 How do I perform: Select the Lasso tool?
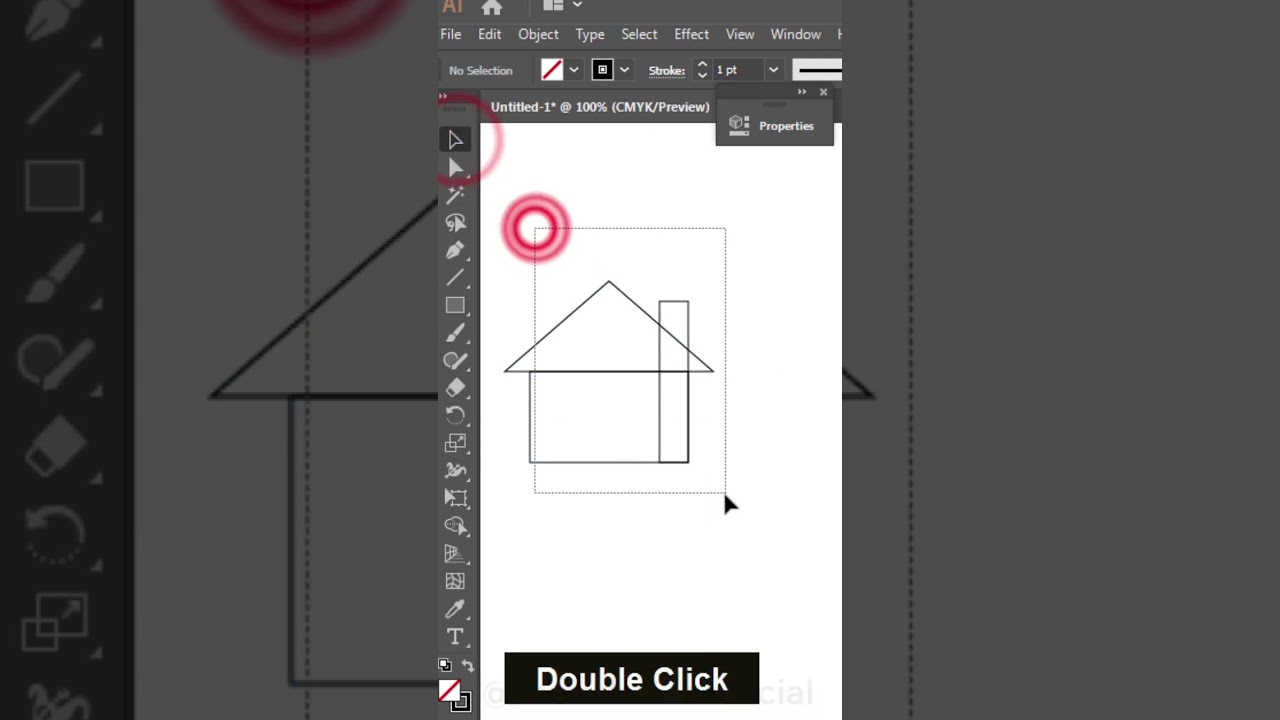tap(455, 223)
